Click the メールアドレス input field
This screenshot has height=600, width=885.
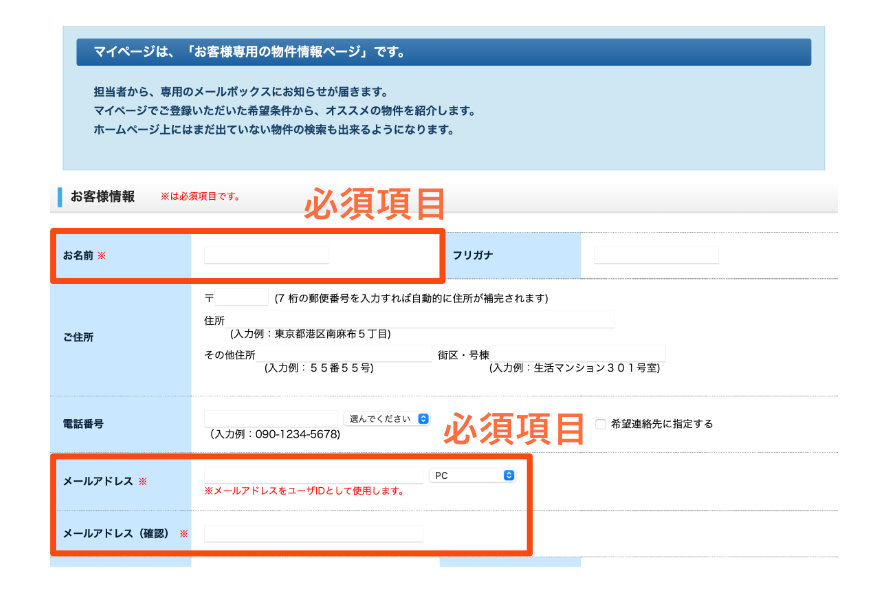pos(313,475)
